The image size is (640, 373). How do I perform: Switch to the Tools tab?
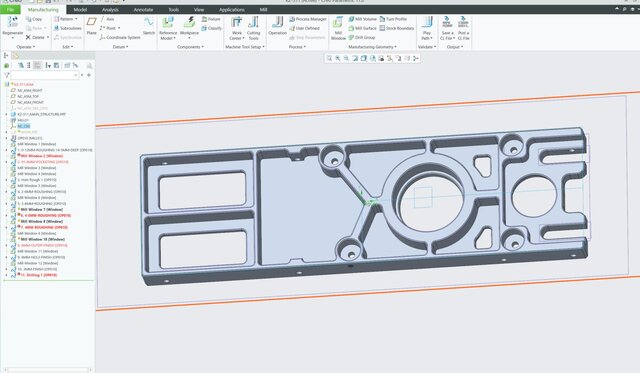173,9
